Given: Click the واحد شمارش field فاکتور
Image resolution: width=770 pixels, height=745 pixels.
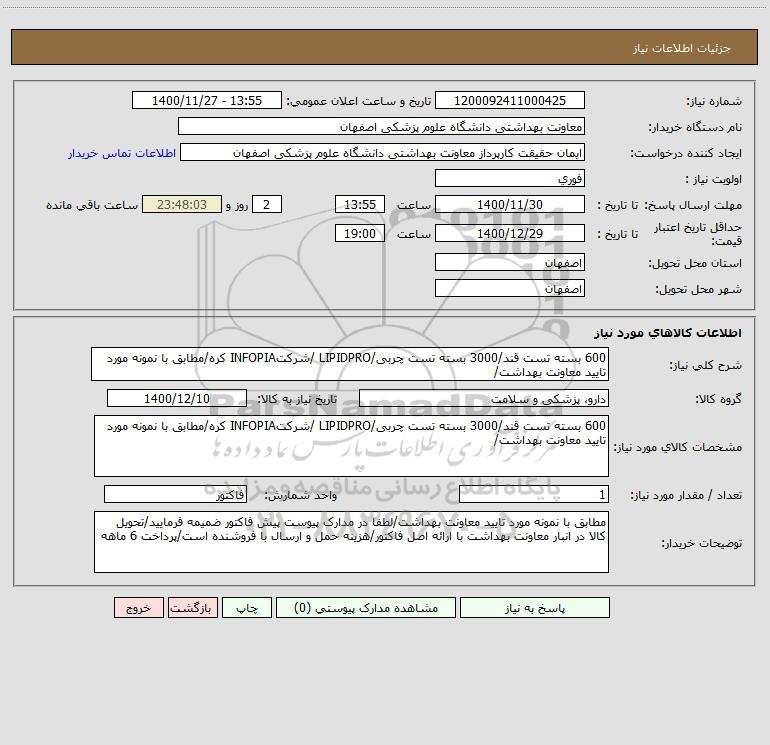Looking at the screenshot, I should (175, 495).
